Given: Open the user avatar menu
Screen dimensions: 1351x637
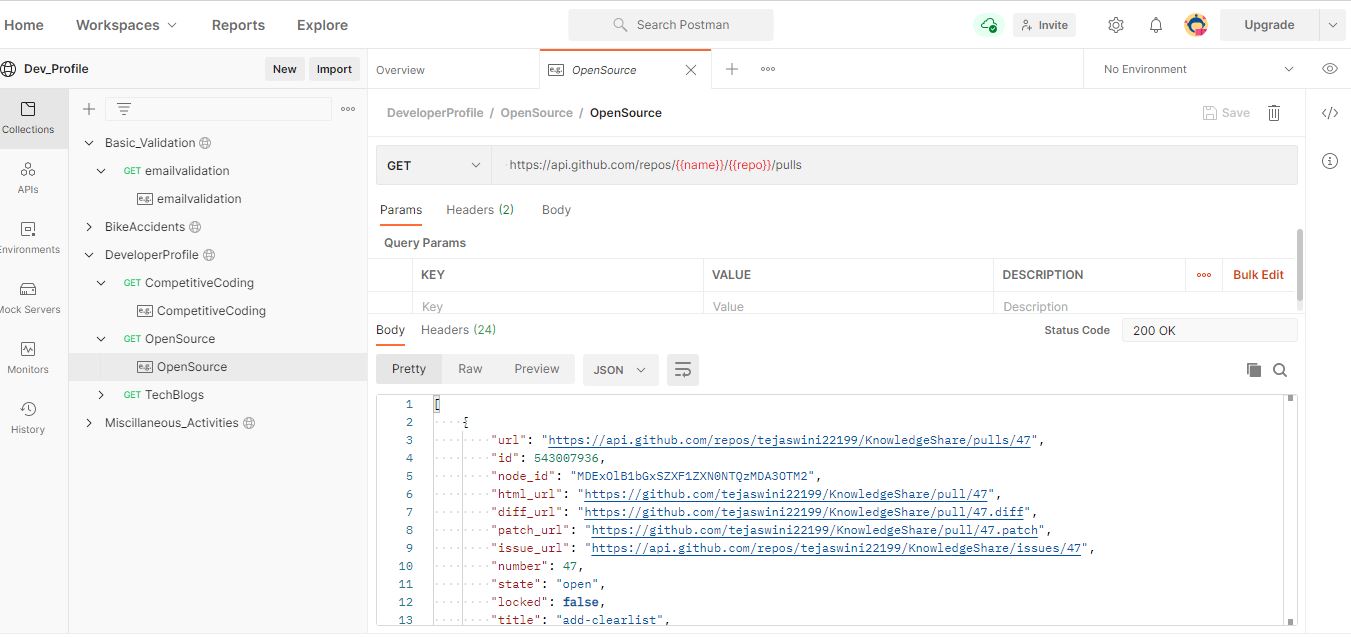Looking at the screenshot, I should [1196, 25].
